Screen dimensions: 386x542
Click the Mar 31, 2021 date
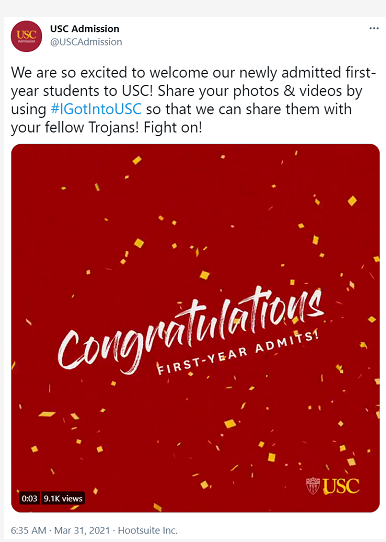[x=82, y=530]
